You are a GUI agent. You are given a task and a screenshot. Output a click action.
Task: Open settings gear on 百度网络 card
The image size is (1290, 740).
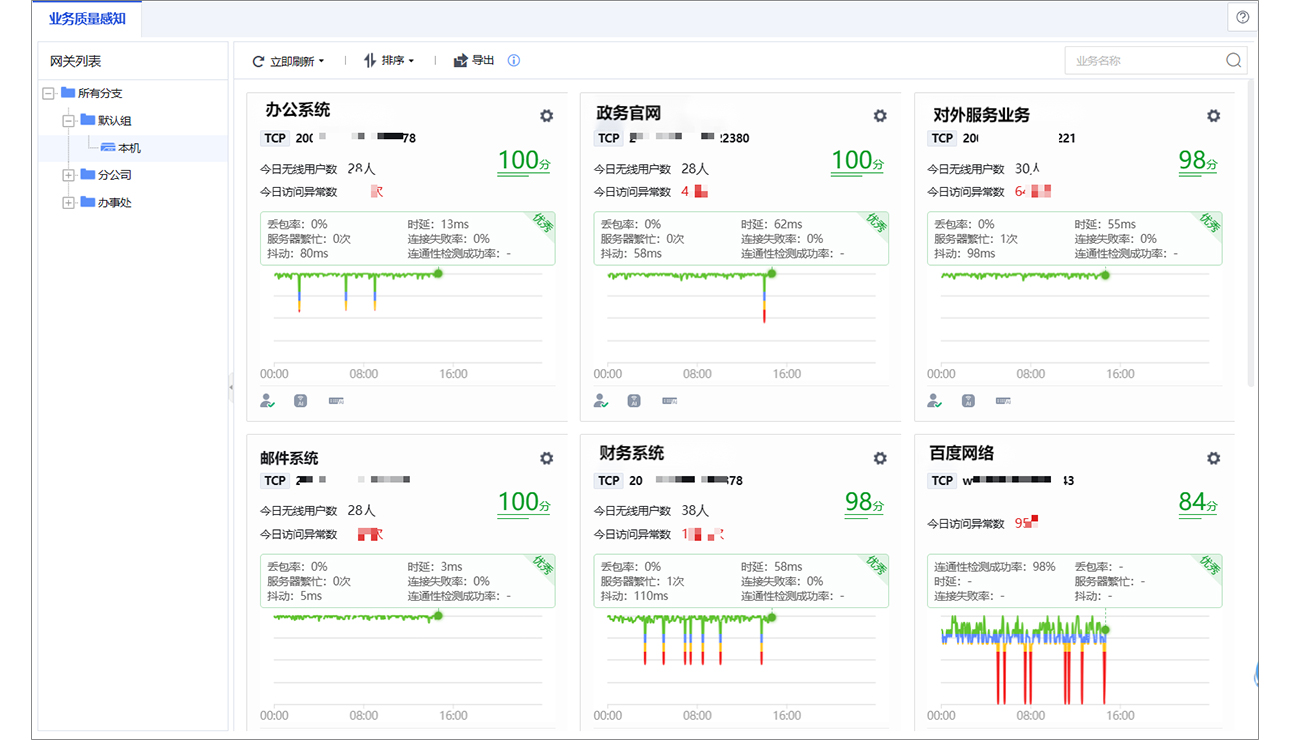(x=1213, y=458)
